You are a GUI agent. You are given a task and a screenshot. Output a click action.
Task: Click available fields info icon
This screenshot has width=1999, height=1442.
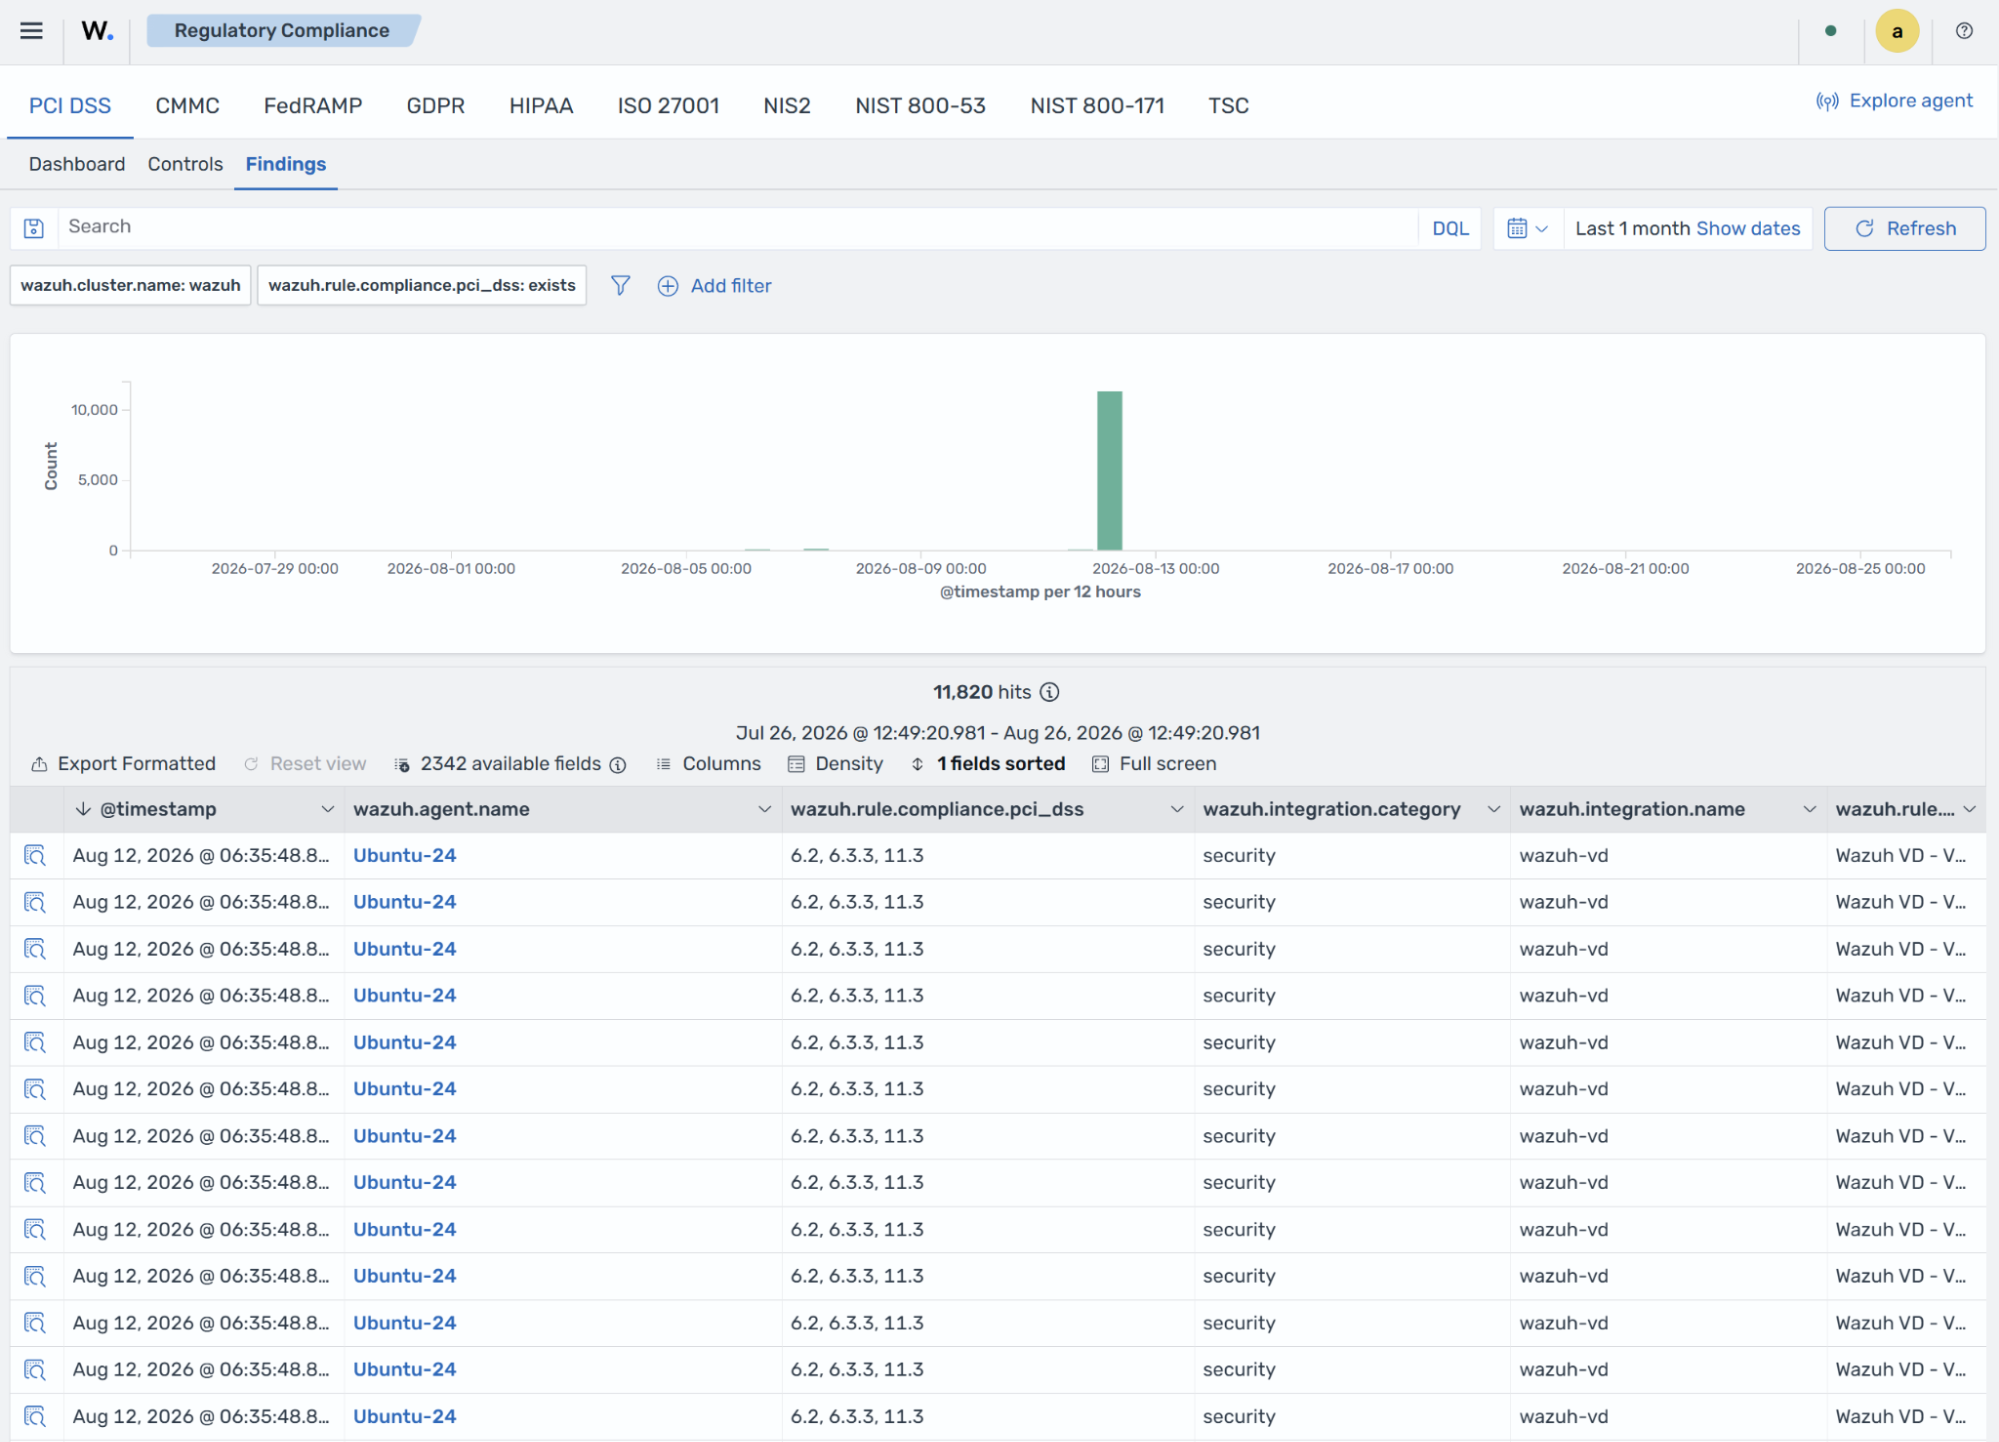coord(618,765)
